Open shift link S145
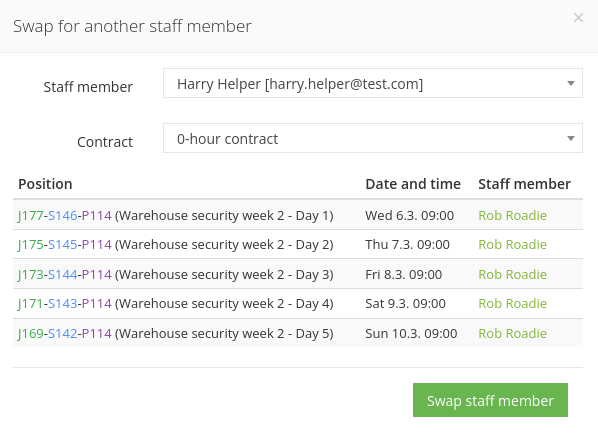Image resolution: width=598 pixels, height=445 pixels. [x=63, y=244]
